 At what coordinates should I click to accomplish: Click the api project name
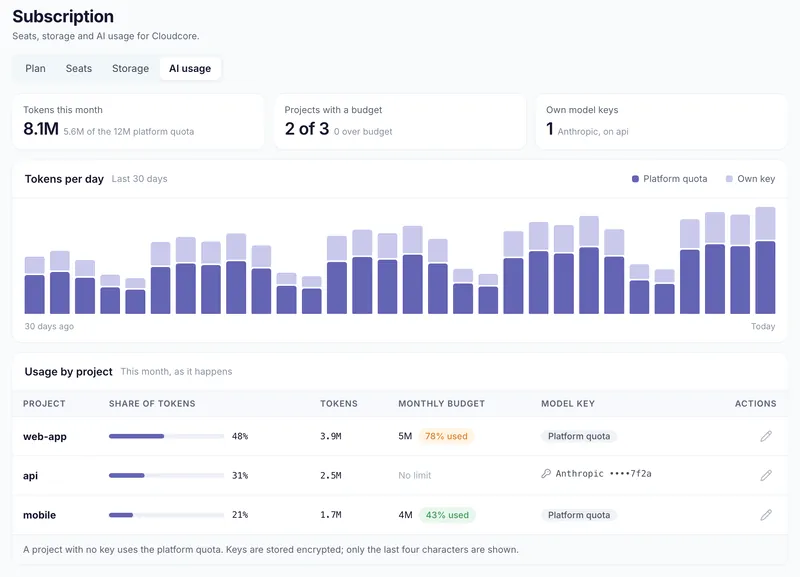pyautogui.click(x=31, y=476)
